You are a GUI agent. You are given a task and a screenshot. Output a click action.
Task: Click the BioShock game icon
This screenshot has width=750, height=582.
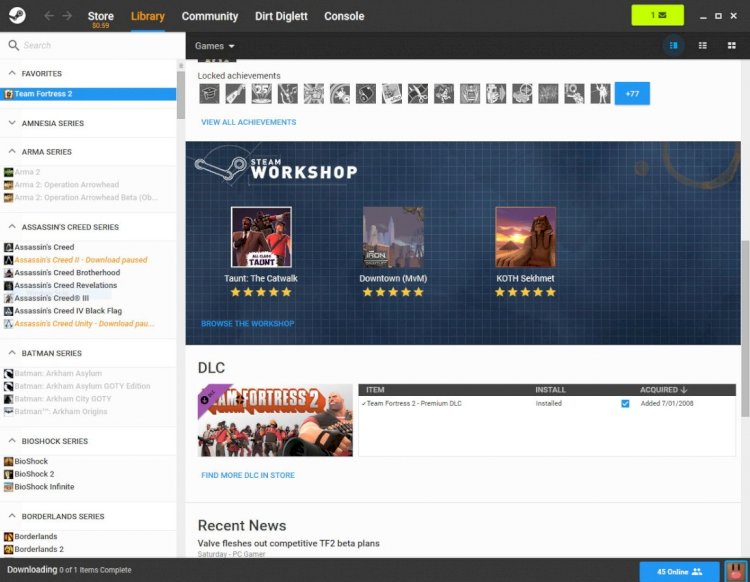[x=8, y=461]
